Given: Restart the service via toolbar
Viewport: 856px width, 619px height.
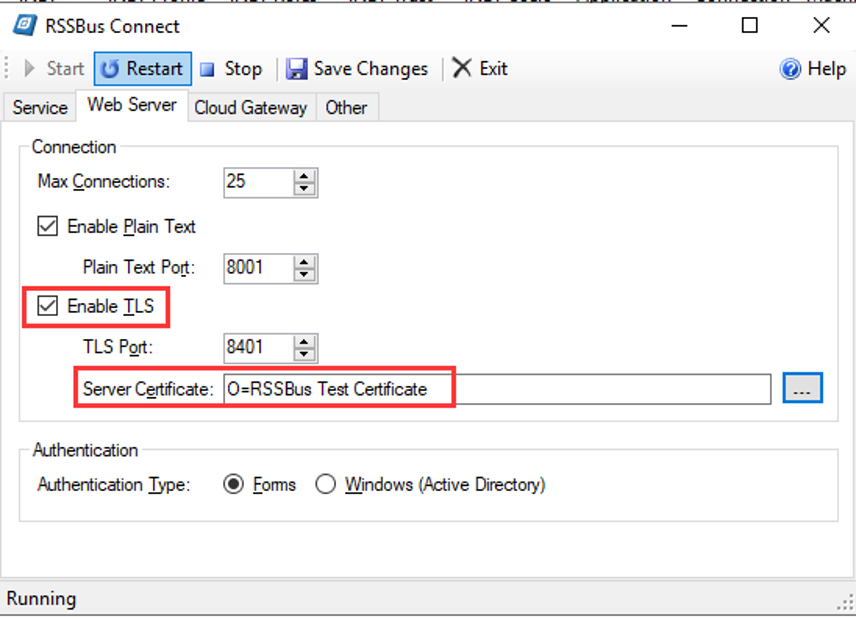Looking at the screenshot, I should [x=142, y=69].
